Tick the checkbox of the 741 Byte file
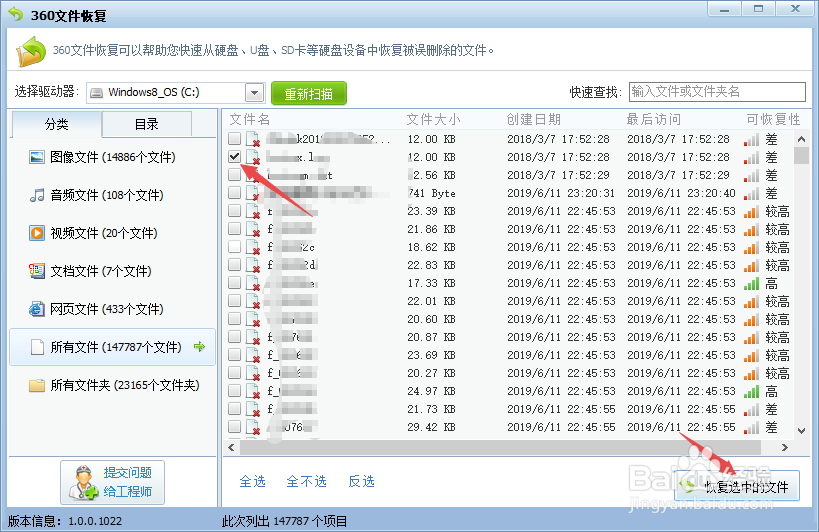819x532 pixels. 235,192
